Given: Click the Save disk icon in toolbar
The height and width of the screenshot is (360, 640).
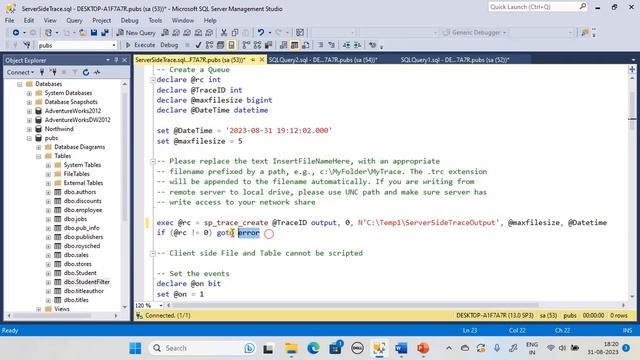Looking at the screenshot, I should tap(94, 33).
